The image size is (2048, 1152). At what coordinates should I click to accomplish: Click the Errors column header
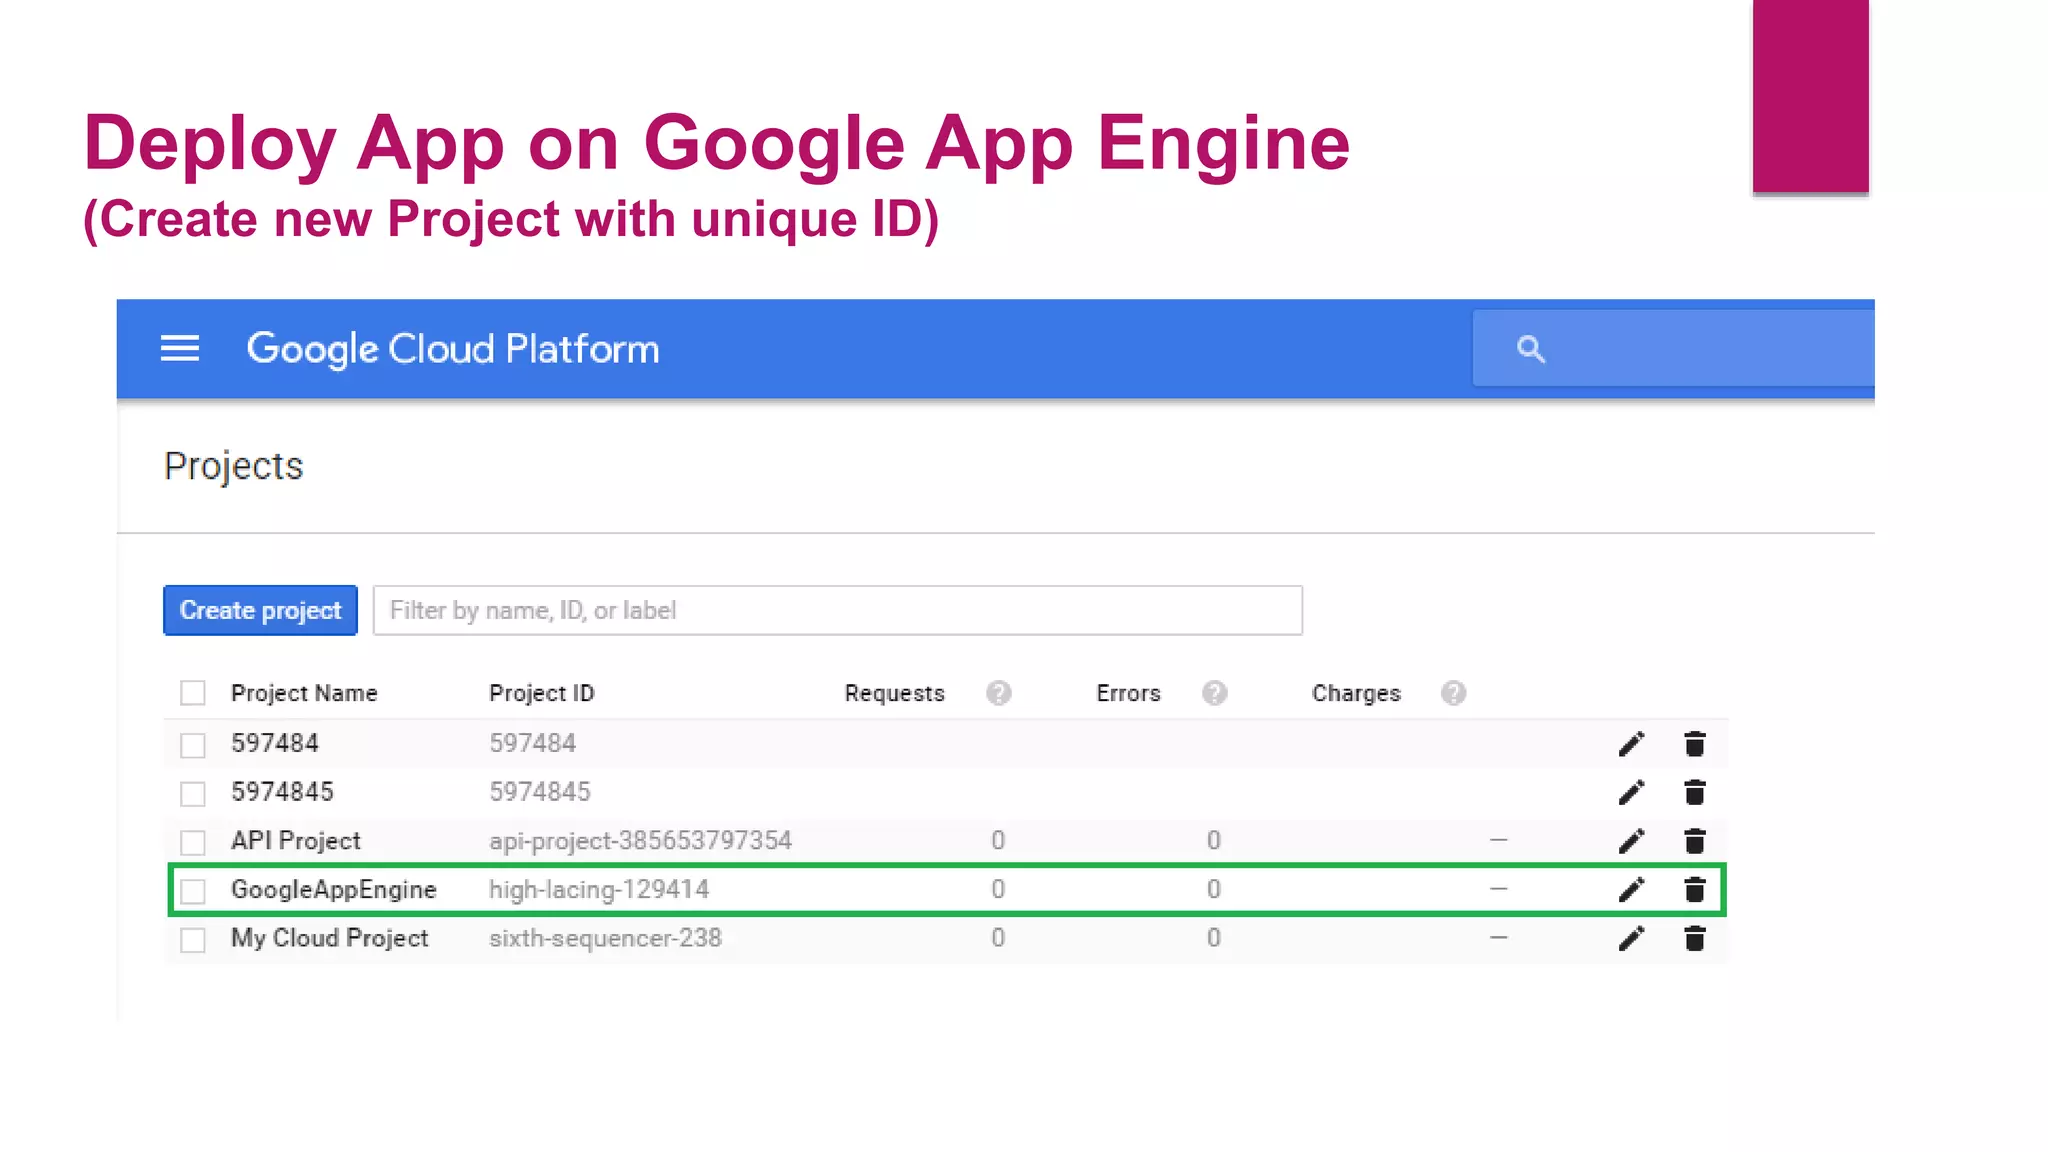click(1128, 693)
